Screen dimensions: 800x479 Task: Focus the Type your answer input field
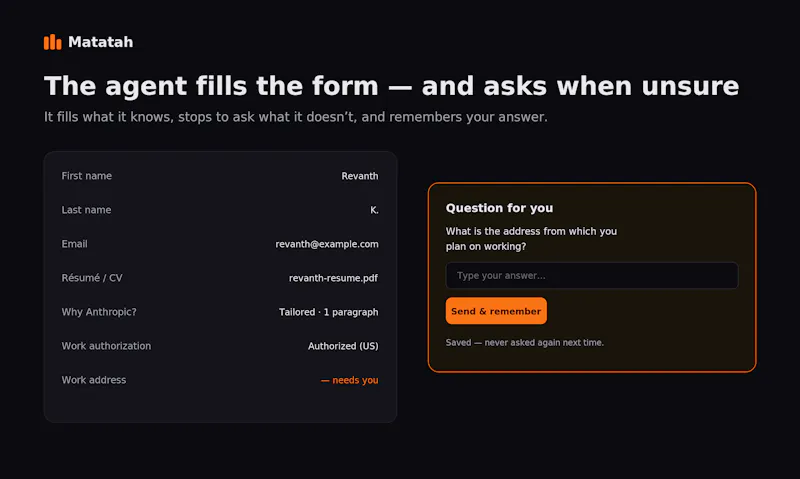592,275
